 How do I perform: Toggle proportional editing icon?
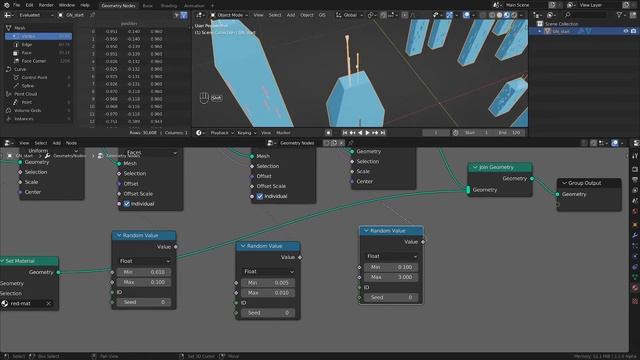coord(404,15)
